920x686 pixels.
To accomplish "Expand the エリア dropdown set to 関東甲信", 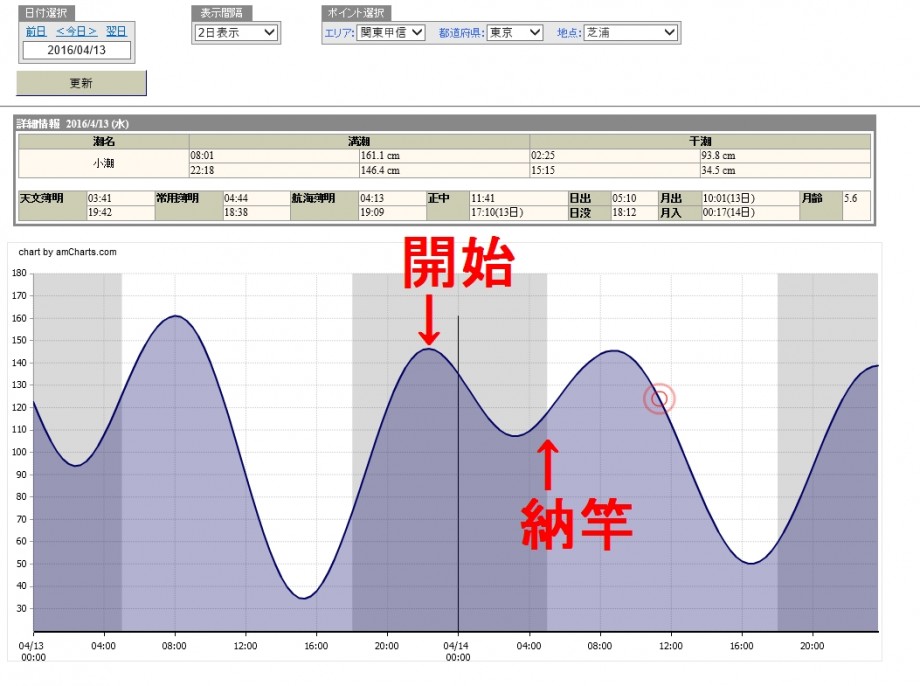I will 391,33.
